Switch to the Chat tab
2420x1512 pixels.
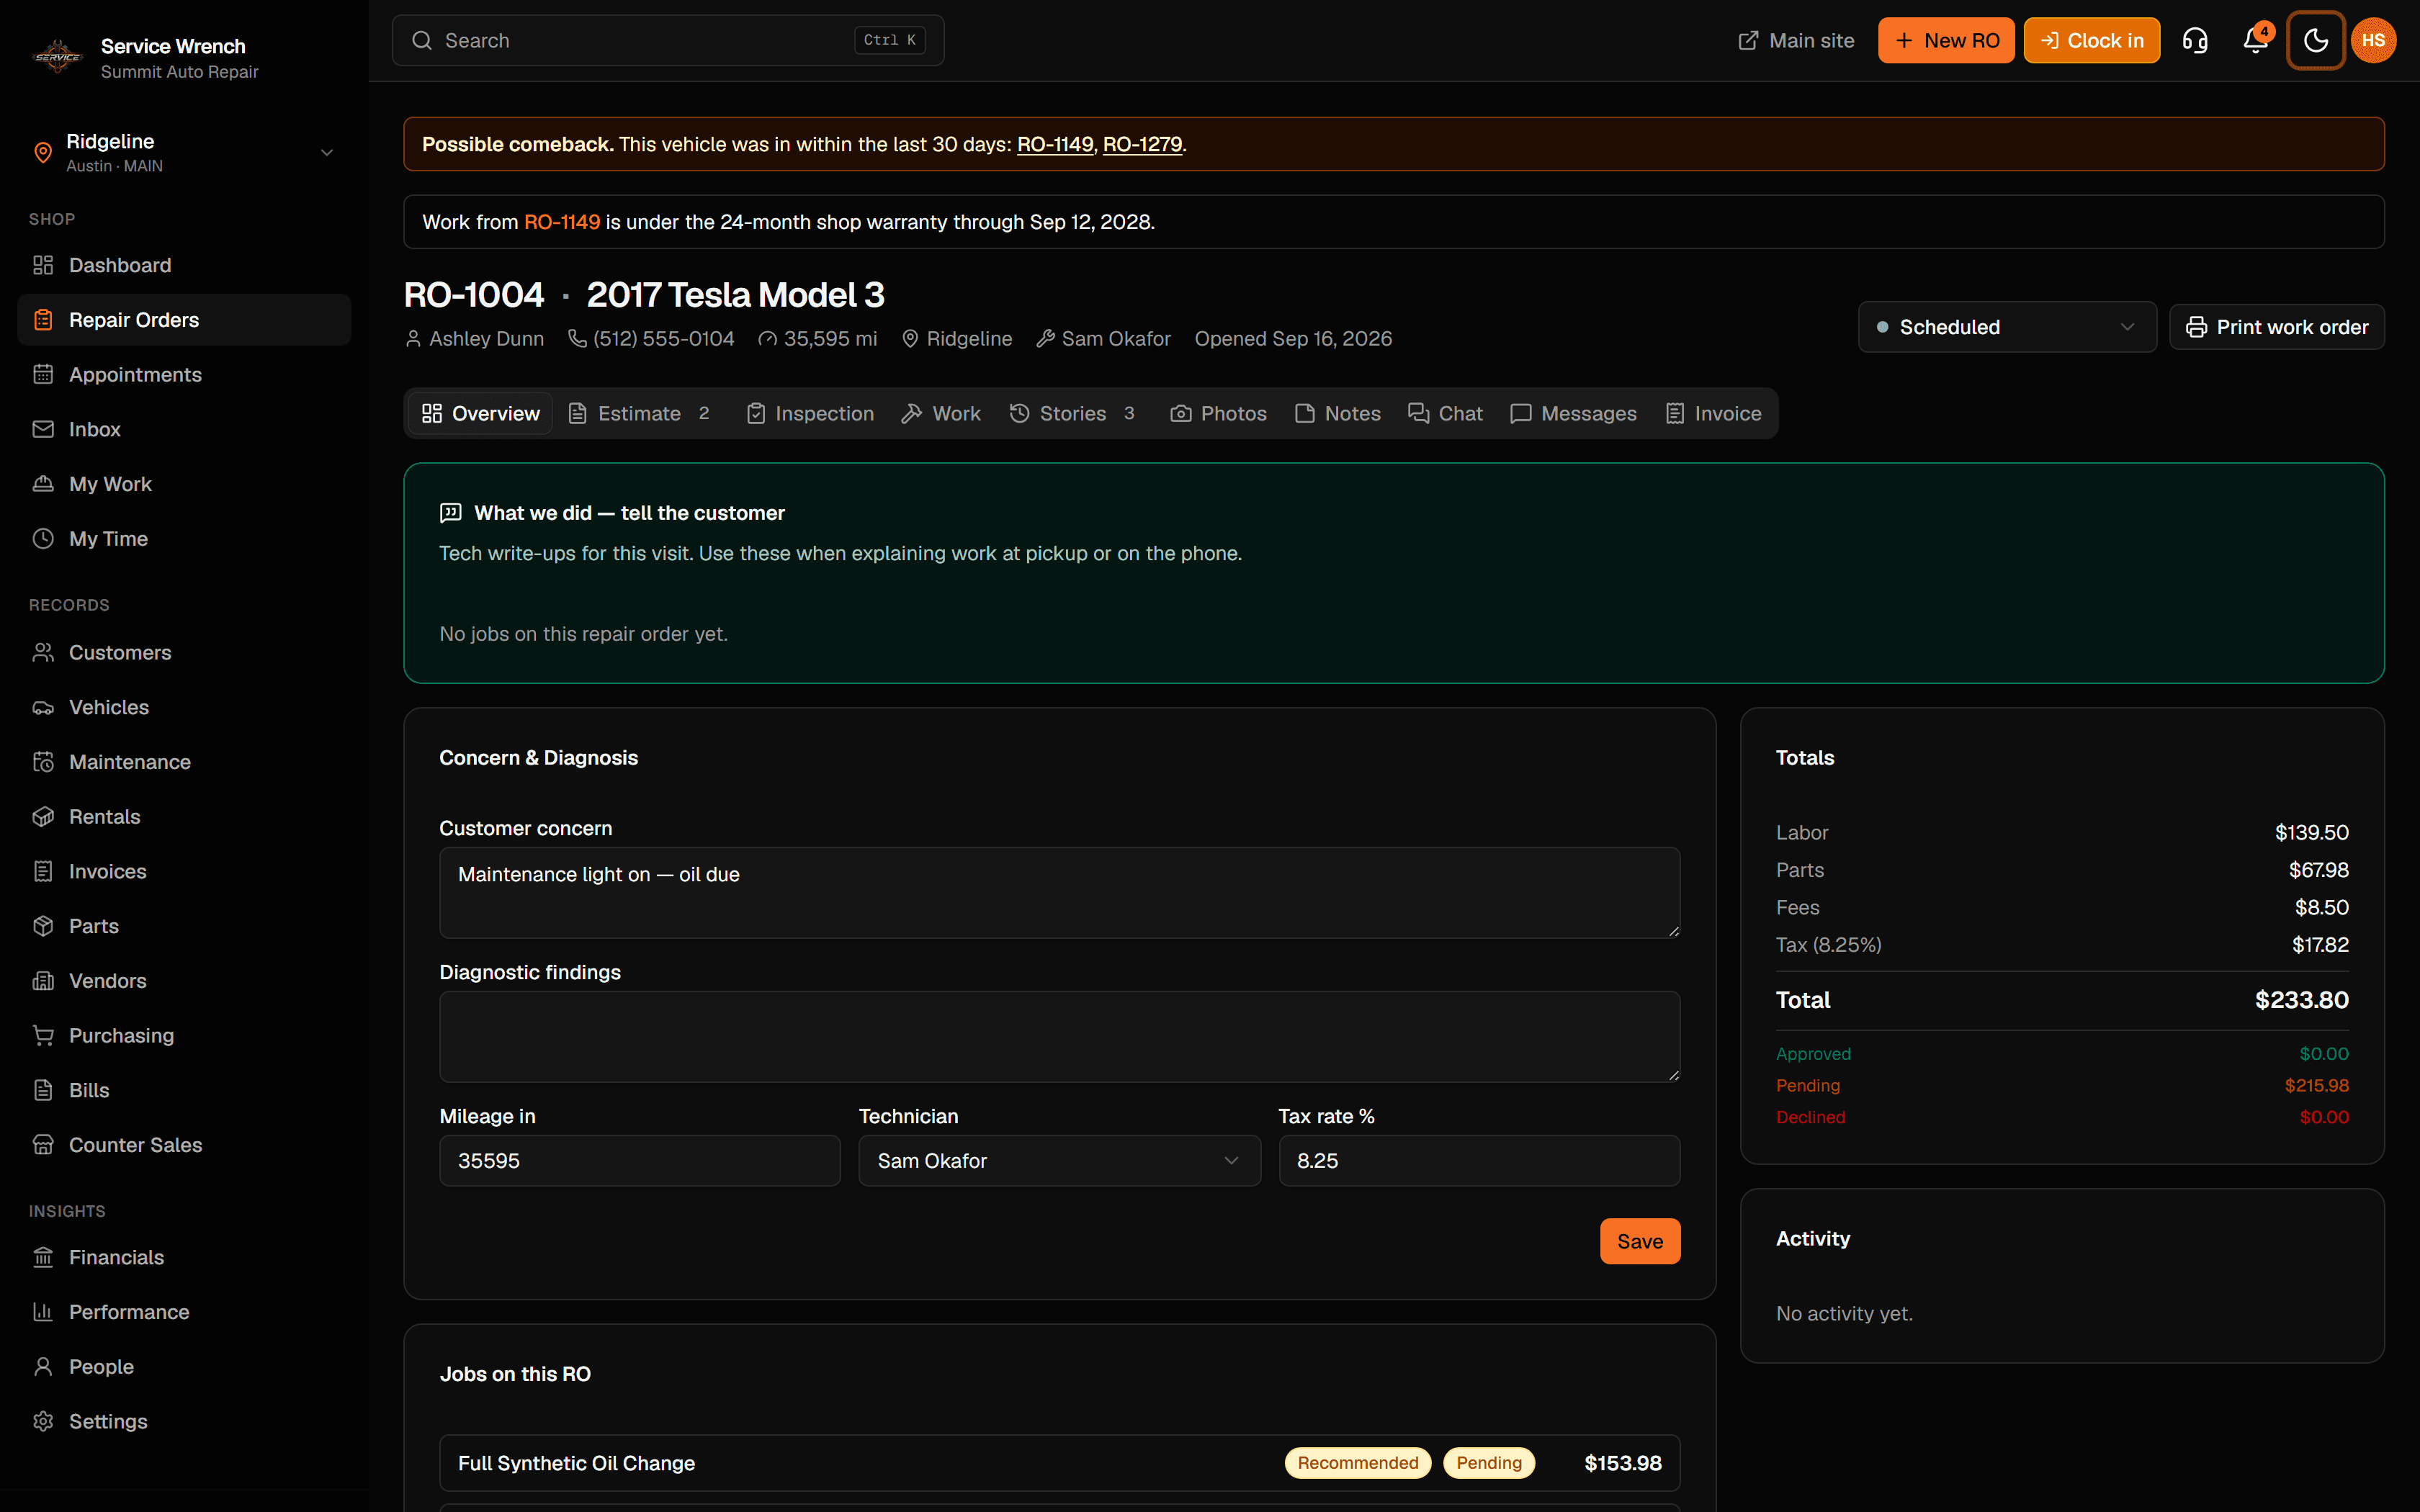tap(1445, 413)
